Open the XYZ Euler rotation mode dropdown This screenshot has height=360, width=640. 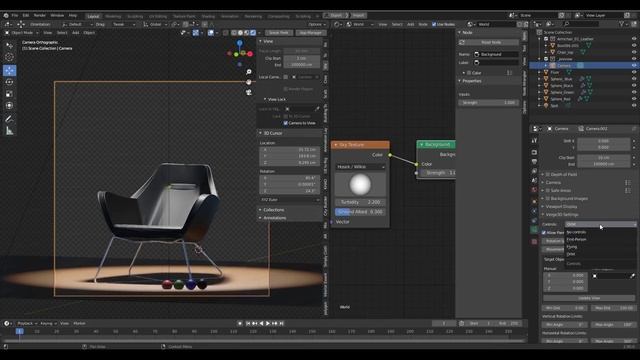coord(290,200)
